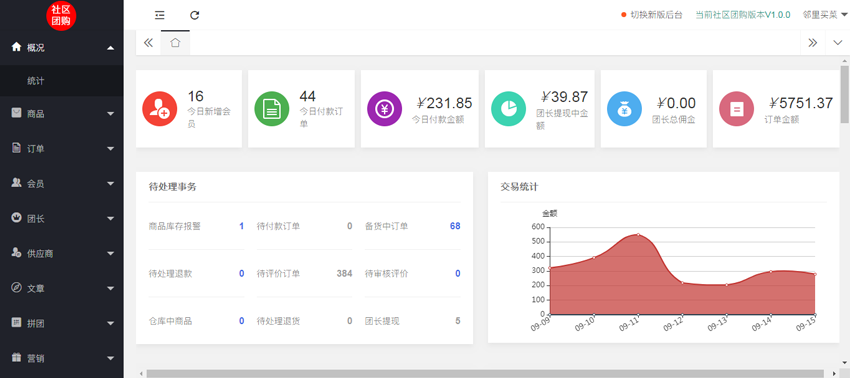Click the purple 今日付款金额 yen icon
Image resolution: width=850 pixels, height=378 pixels.
tap(384, 108)
